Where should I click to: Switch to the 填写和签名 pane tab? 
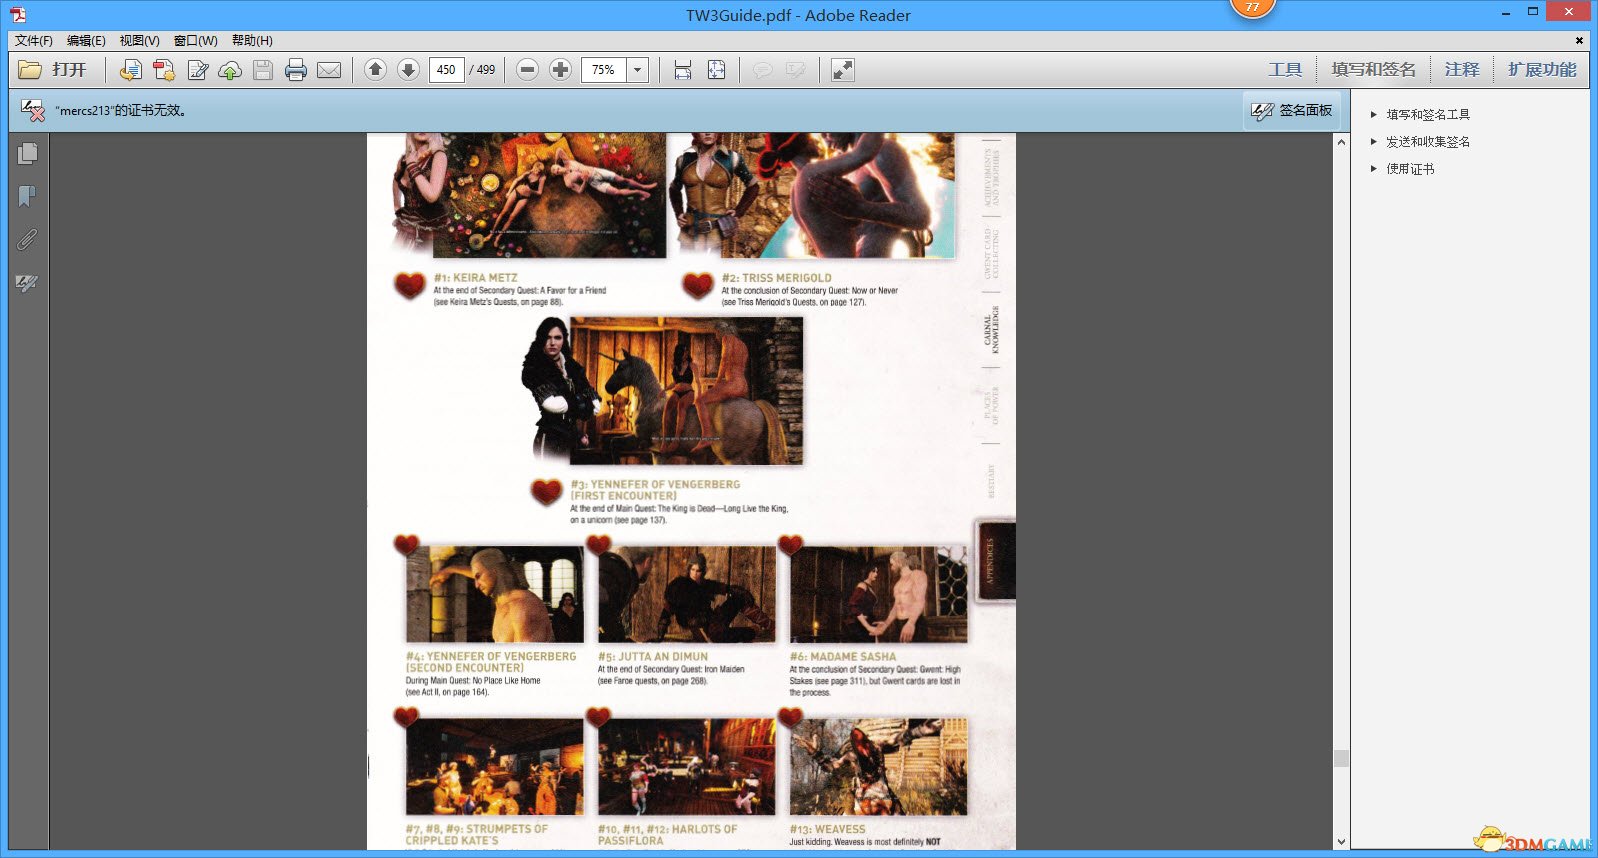coord(1373,70)
